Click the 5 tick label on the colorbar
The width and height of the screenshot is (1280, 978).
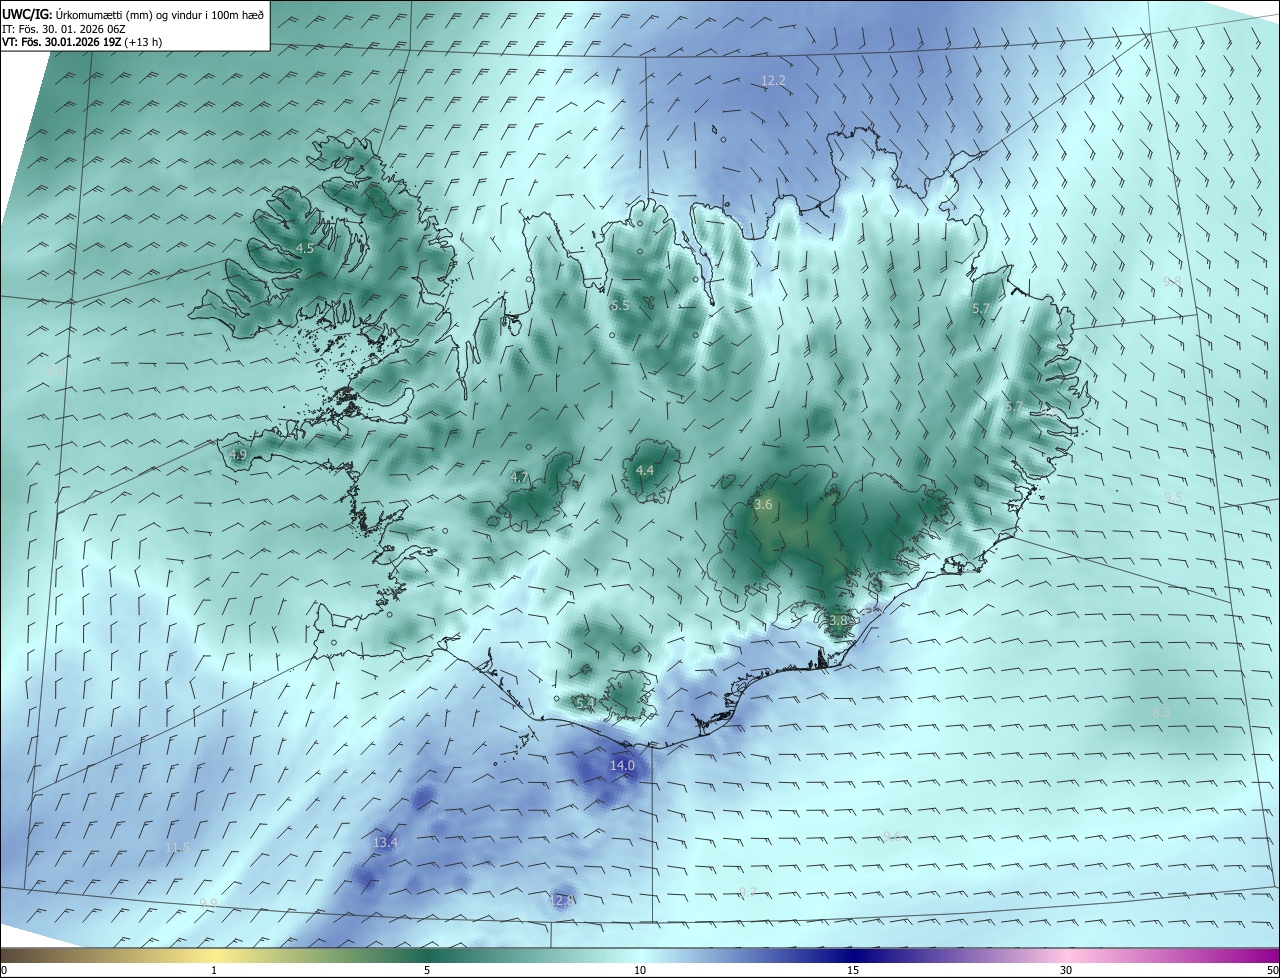point(427,970)
